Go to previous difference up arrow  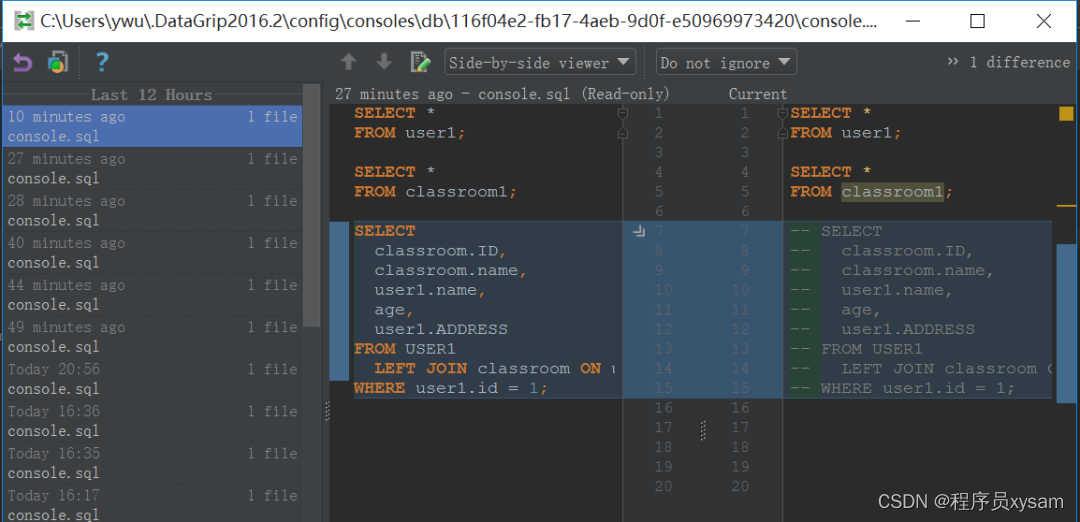349,63
